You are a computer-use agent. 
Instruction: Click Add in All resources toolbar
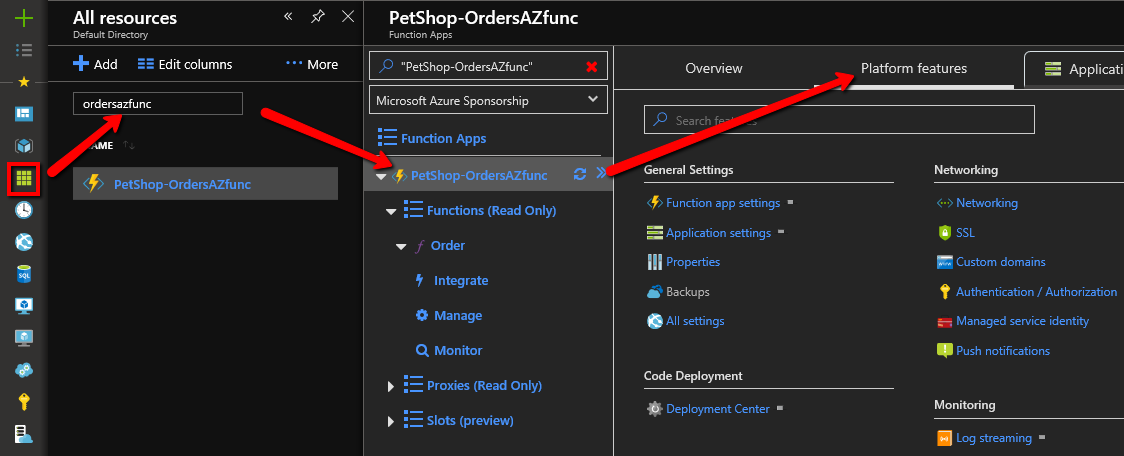click(95, 65)
